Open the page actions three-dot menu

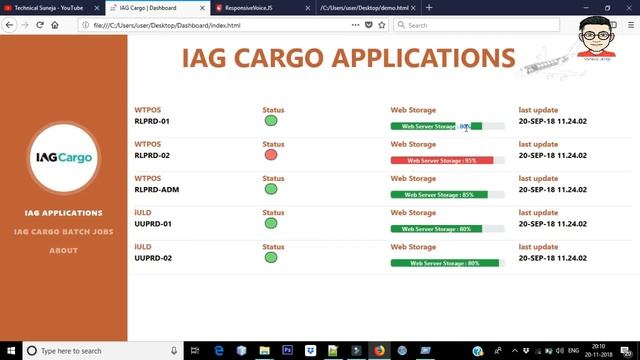click(356, 25)
